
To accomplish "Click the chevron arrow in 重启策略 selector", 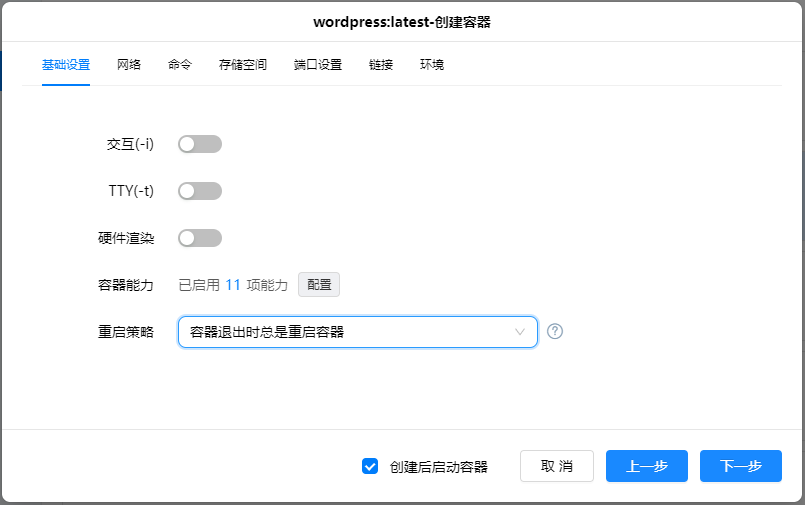I will [x=520, y=332].
